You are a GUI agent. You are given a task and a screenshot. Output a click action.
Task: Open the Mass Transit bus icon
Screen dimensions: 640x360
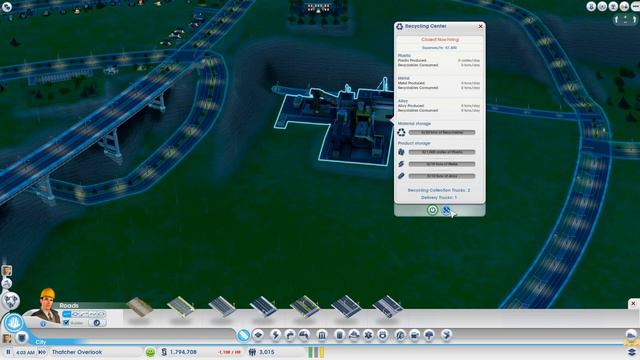[415, 335]
